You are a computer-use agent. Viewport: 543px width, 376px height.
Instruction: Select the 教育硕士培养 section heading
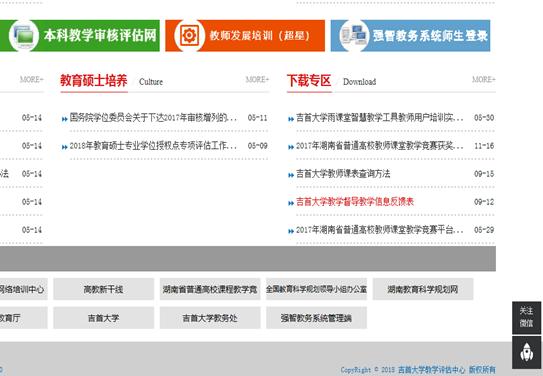[x=94, y=81]
